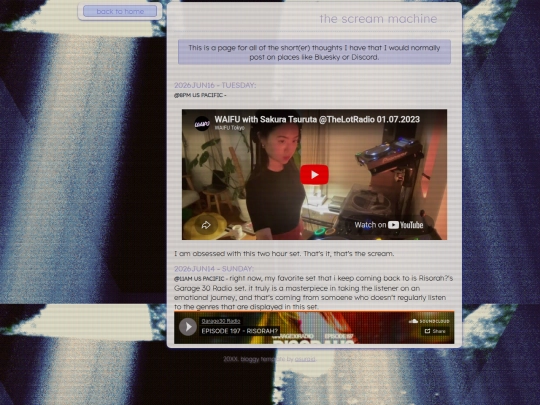Open Watch on YouTube link
This screenshot has width=540, height=405.
[x=389, y=225]
